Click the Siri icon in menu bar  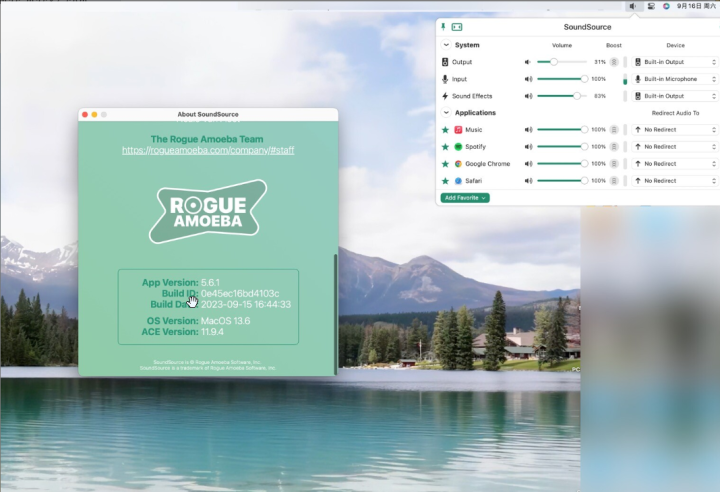[x=666, y=6]
